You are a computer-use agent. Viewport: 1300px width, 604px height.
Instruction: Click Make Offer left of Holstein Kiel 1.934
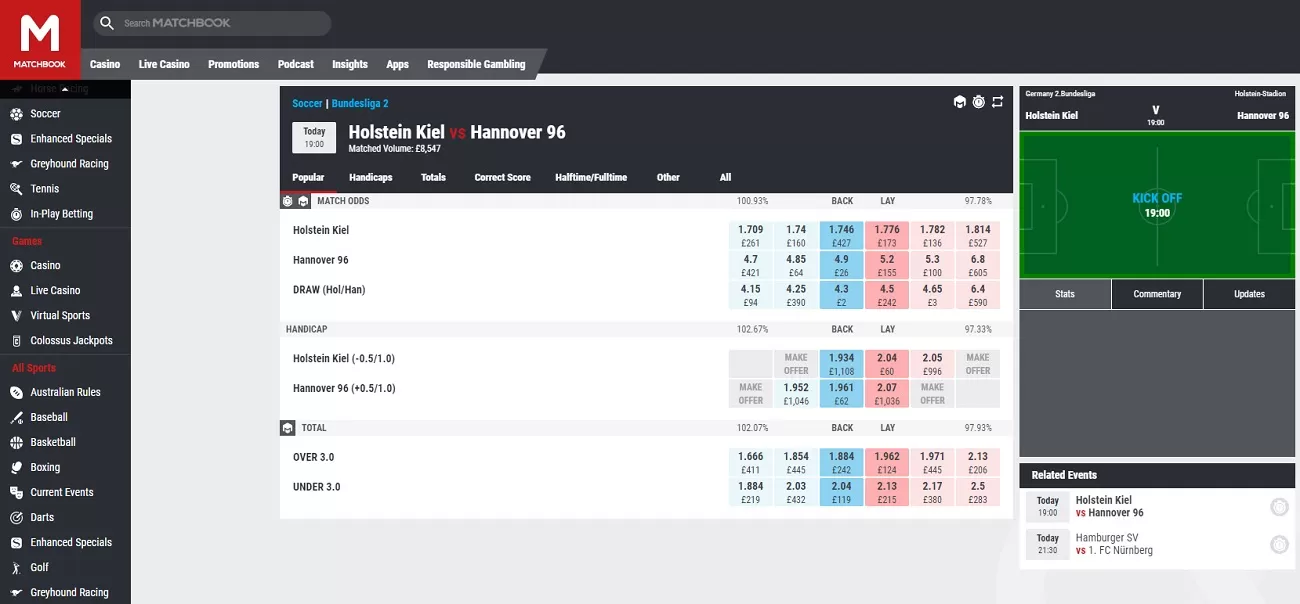tap(796, 364)
